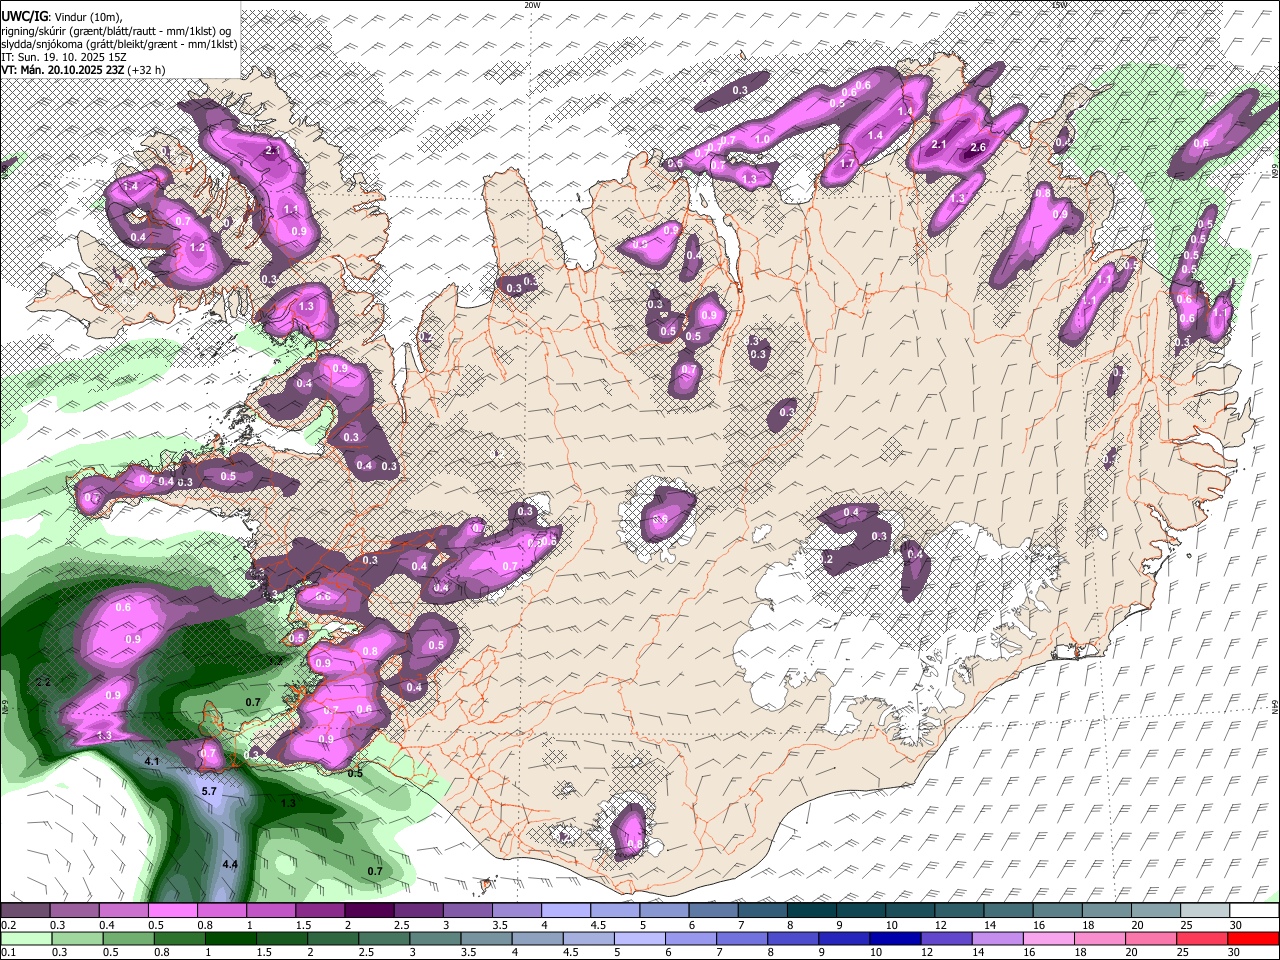Image resolution: width=1280 pixels, height=960 pixels.
Task: Click the '2.6' snowfall value on the map
Action: [x=978, y=148]
